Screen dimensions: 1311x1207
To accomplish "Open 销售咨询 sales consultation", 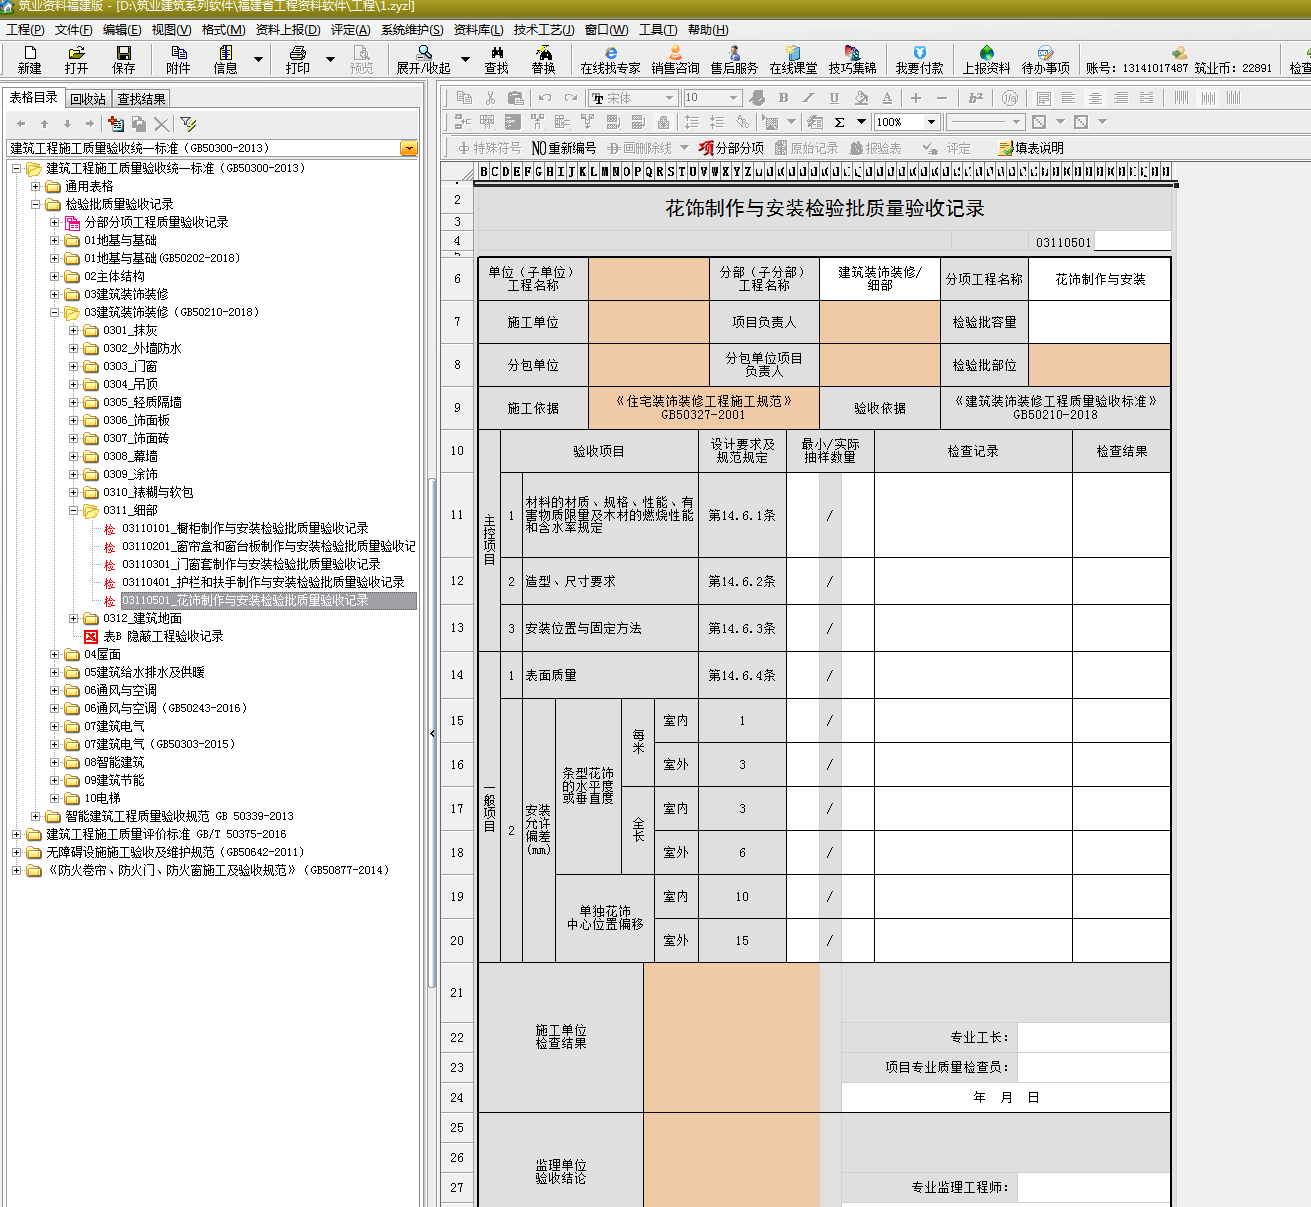I will pyautogui.click(x=675, y=60).
